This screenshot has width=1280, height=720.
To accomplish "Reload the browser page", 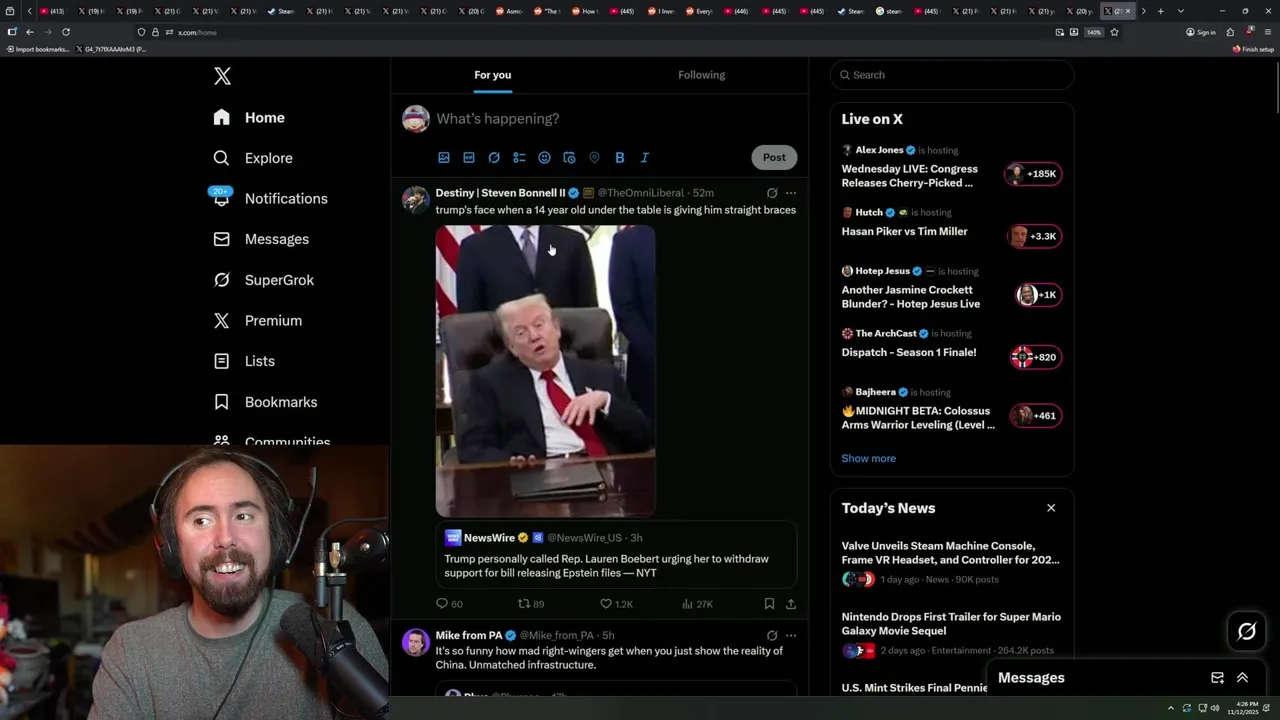I will (66, 32).
